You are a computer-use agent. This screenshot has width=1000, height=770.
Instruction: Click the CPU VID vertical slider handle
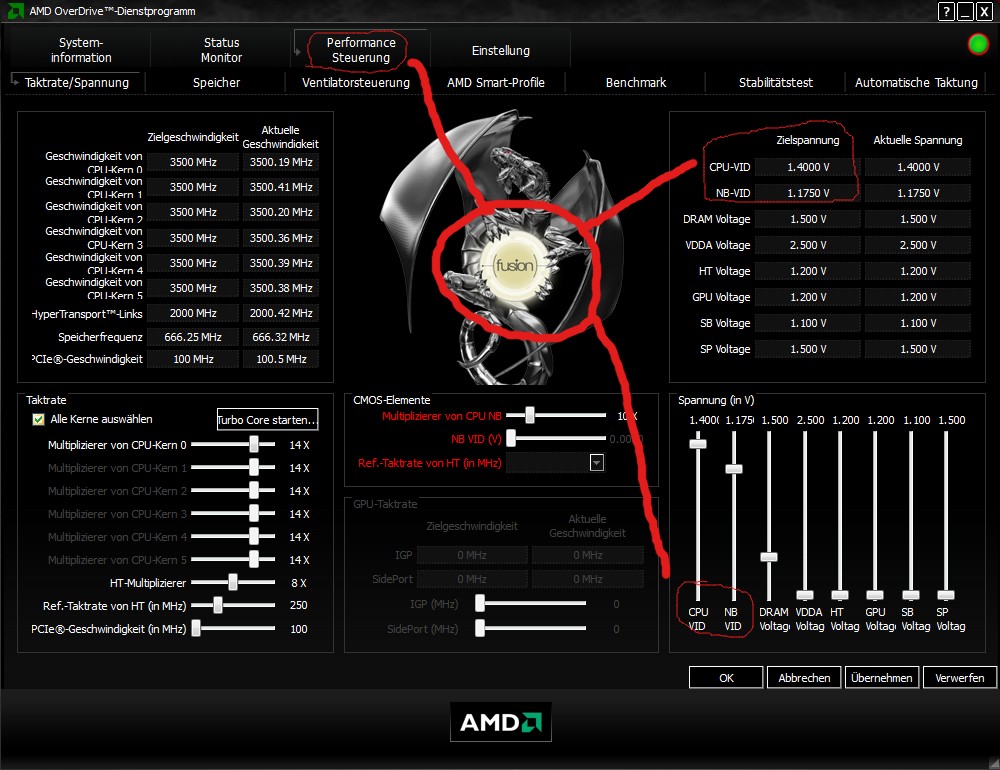click(x=698, y=444)
